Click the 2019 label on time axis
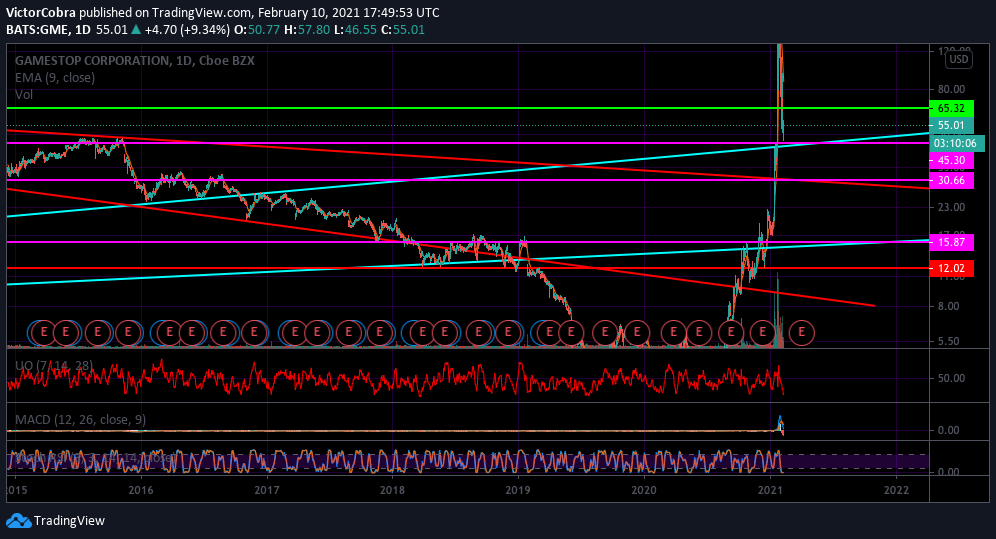The height and width of the screenshot is (539, 996). click(518, 489)
